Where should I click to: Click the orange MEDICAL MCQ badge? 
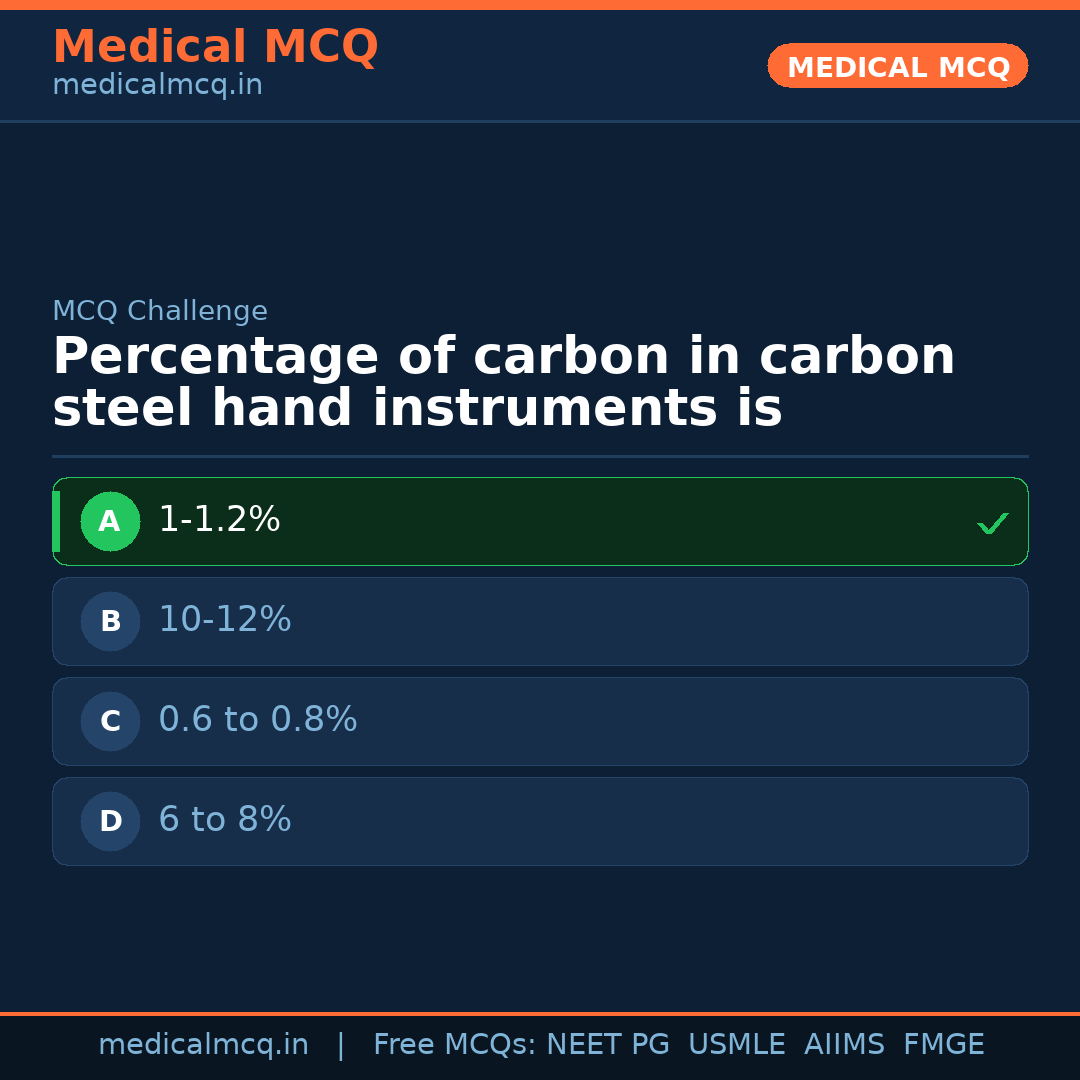point(898,67)
